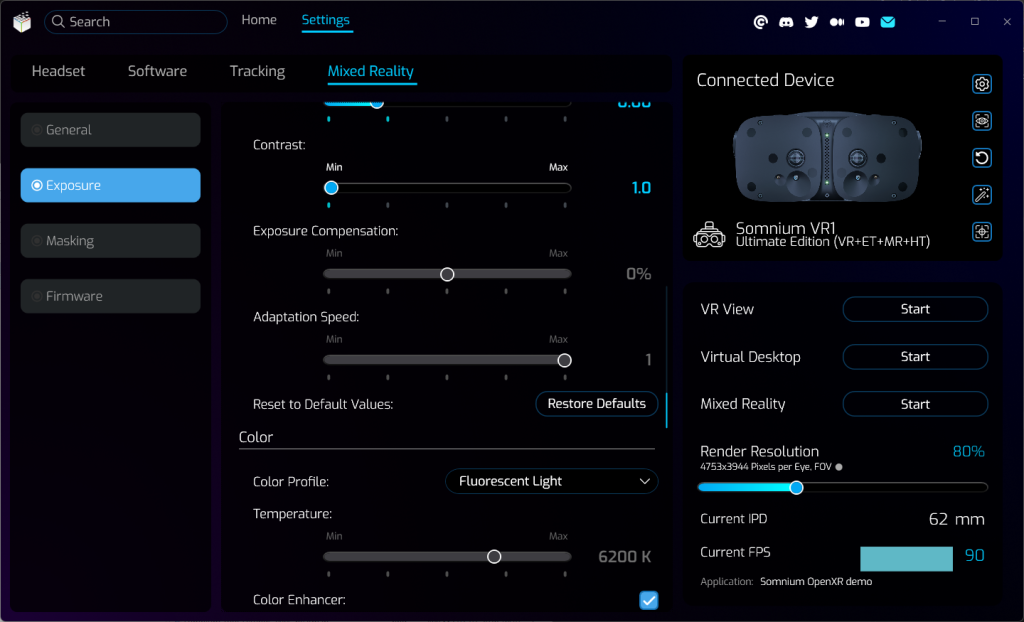Click the blue mail envelope icon
This screenshot has height=622, width=1024.
coord(887,22)
